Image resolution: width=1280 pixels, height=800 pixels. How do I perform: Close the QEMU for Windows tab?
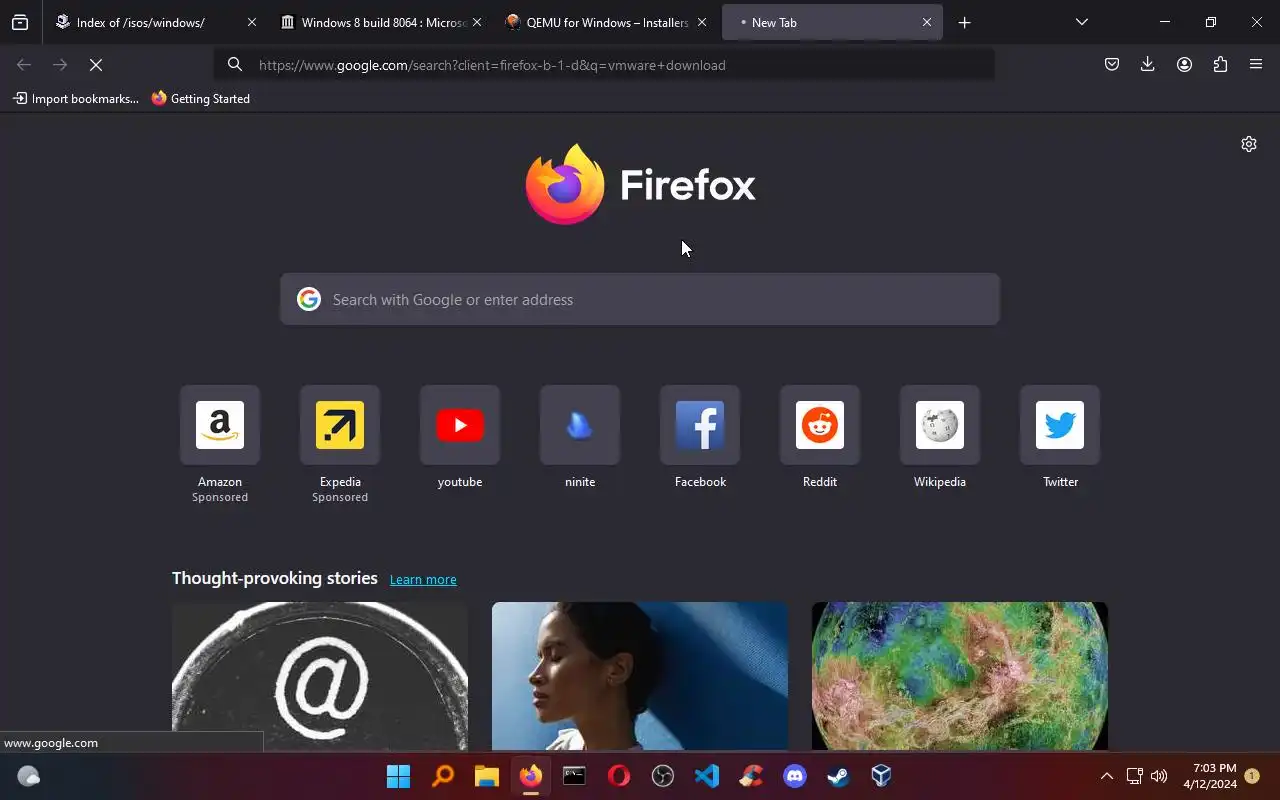coord(702,22)
